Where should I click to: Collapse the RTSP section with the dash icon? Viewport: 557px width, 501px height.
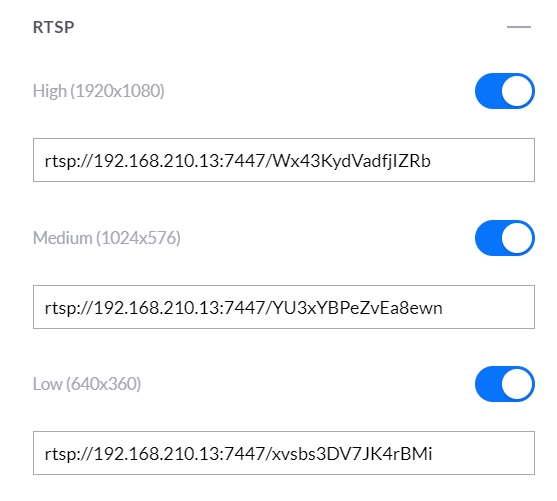(519, 27)
